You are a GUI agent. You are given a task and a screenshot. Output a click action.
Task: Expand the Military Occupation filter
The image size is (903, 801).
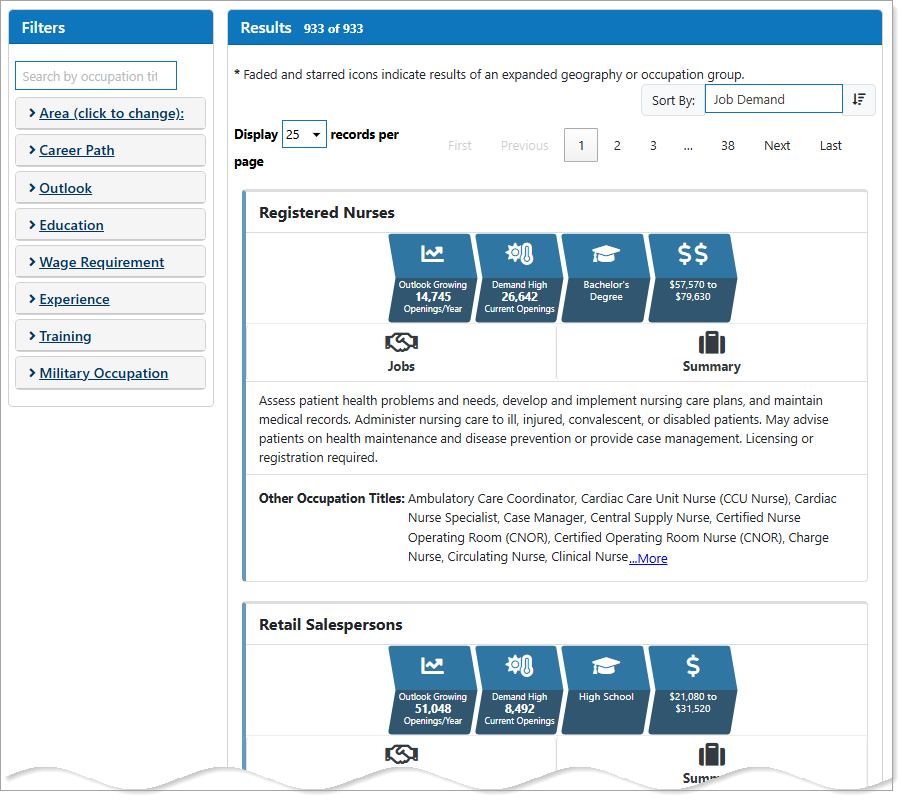(x=103, y=373)
